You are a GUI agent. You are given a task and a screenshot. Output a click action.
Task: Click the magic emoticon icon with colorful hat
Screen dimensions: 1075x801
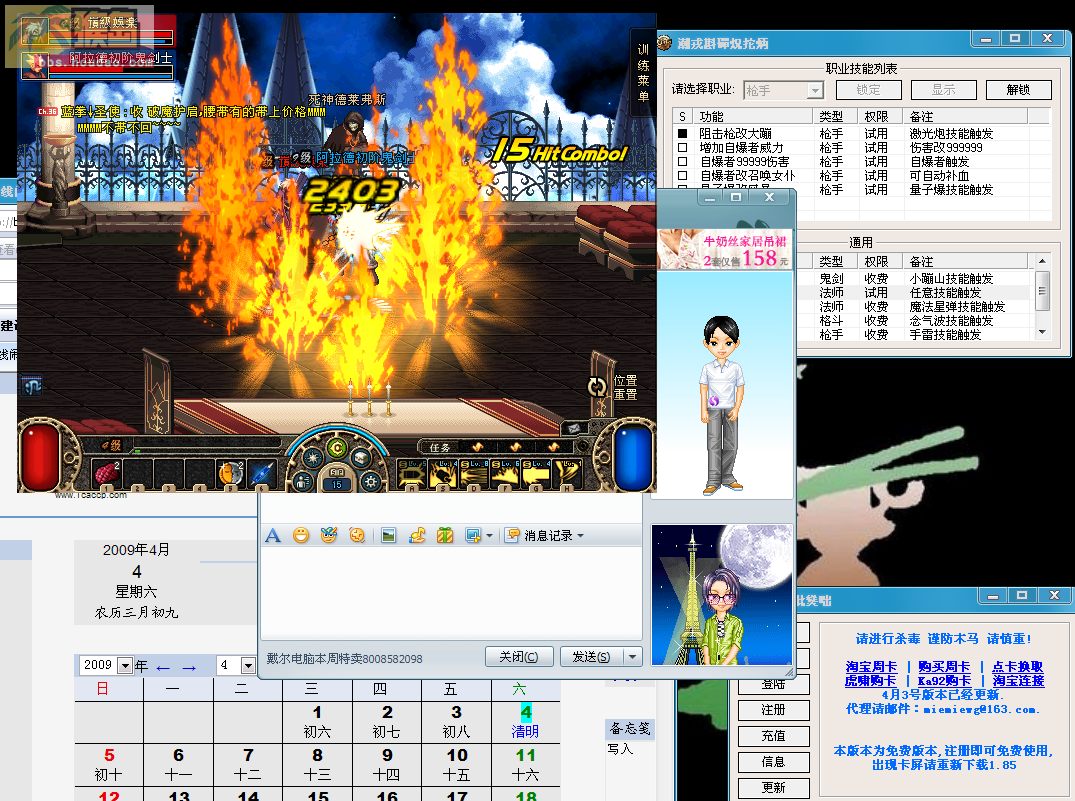coord(328,535)
